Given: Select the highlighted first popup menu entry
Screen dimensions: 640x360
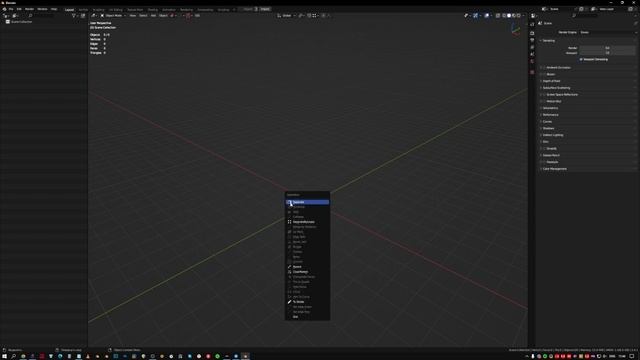Looking at the screenshot, I should 307,202.
